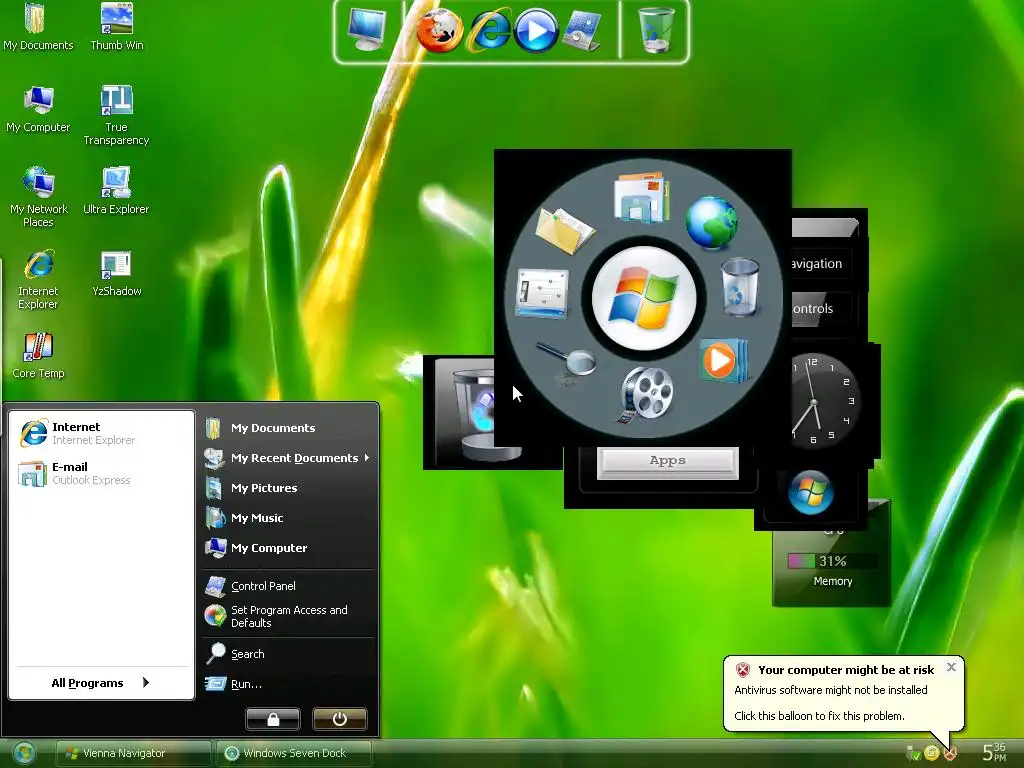Image resolution: width=1024 pixels, height=768 pixels.
Task: Open the Core Temp desktop shortcut
Action: tap(38, 355)
